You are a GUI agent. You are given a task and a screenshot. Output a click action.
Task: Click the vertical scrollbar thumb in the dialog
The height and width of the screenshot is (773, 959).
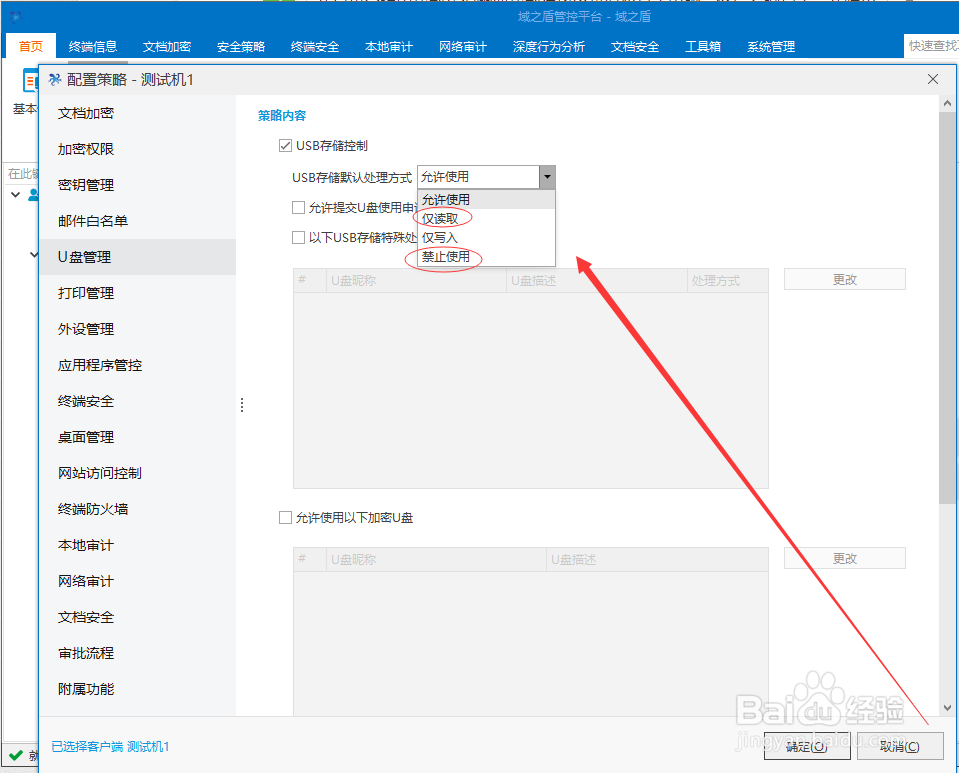coord(947,308)
